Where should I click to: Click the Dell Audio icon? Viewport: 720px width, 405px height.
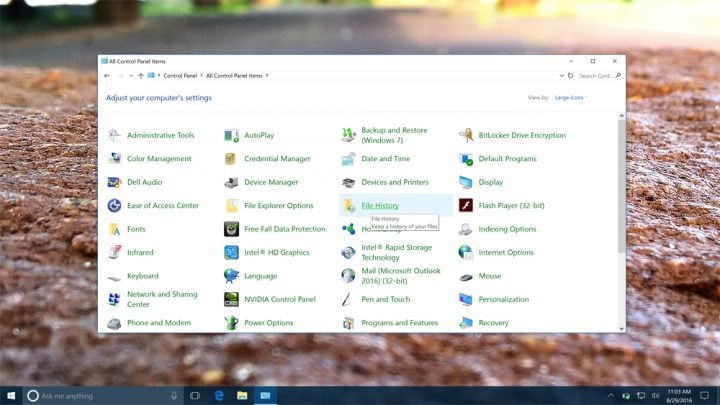[114, 182]
